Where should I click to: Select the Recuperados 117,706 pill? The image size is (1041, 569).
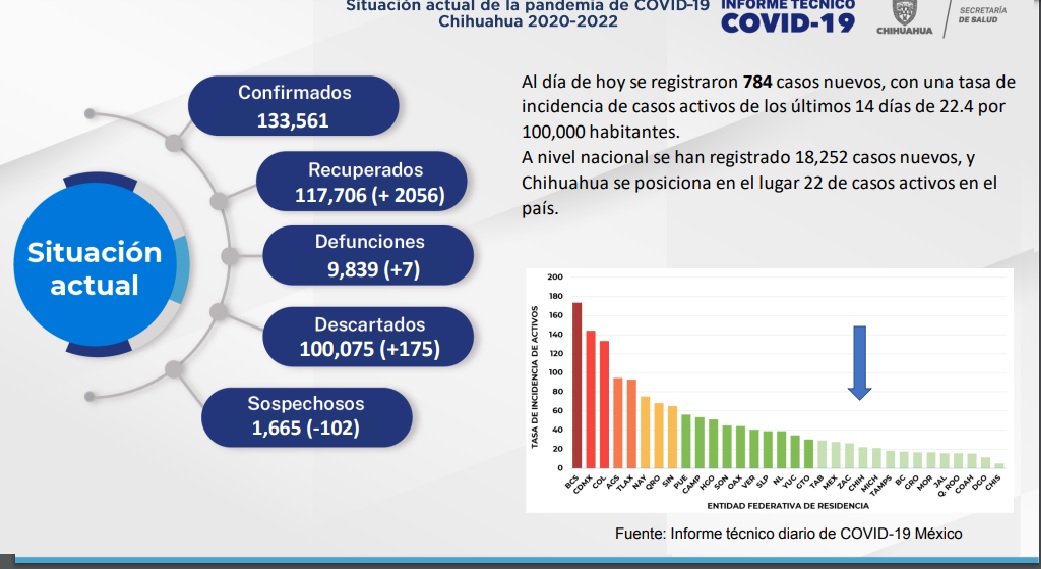point(365,184)
